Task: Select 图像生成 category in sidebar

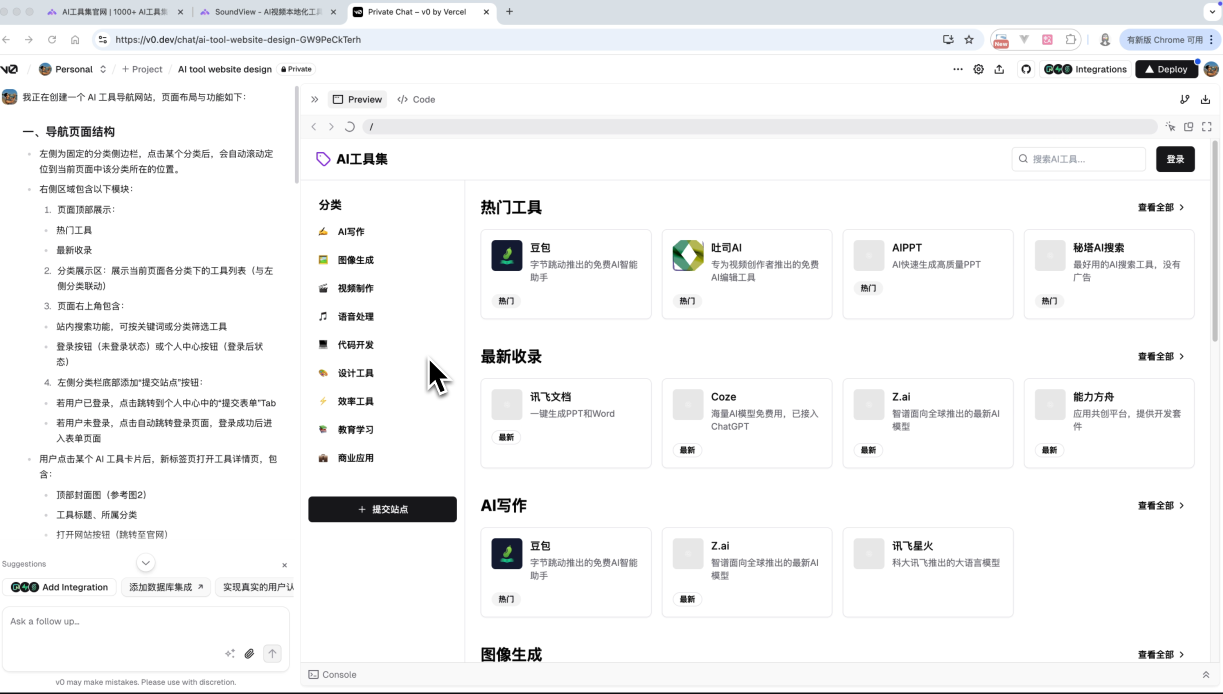Action: pos(355,260)
